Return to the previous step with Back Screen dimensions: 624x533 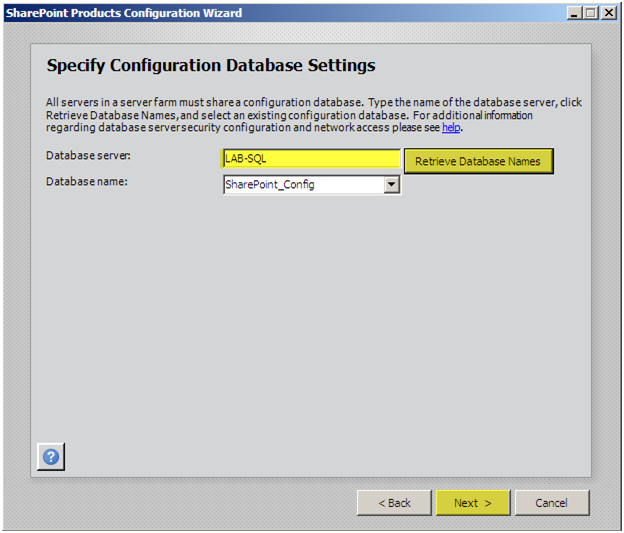[x=394, y=503]
